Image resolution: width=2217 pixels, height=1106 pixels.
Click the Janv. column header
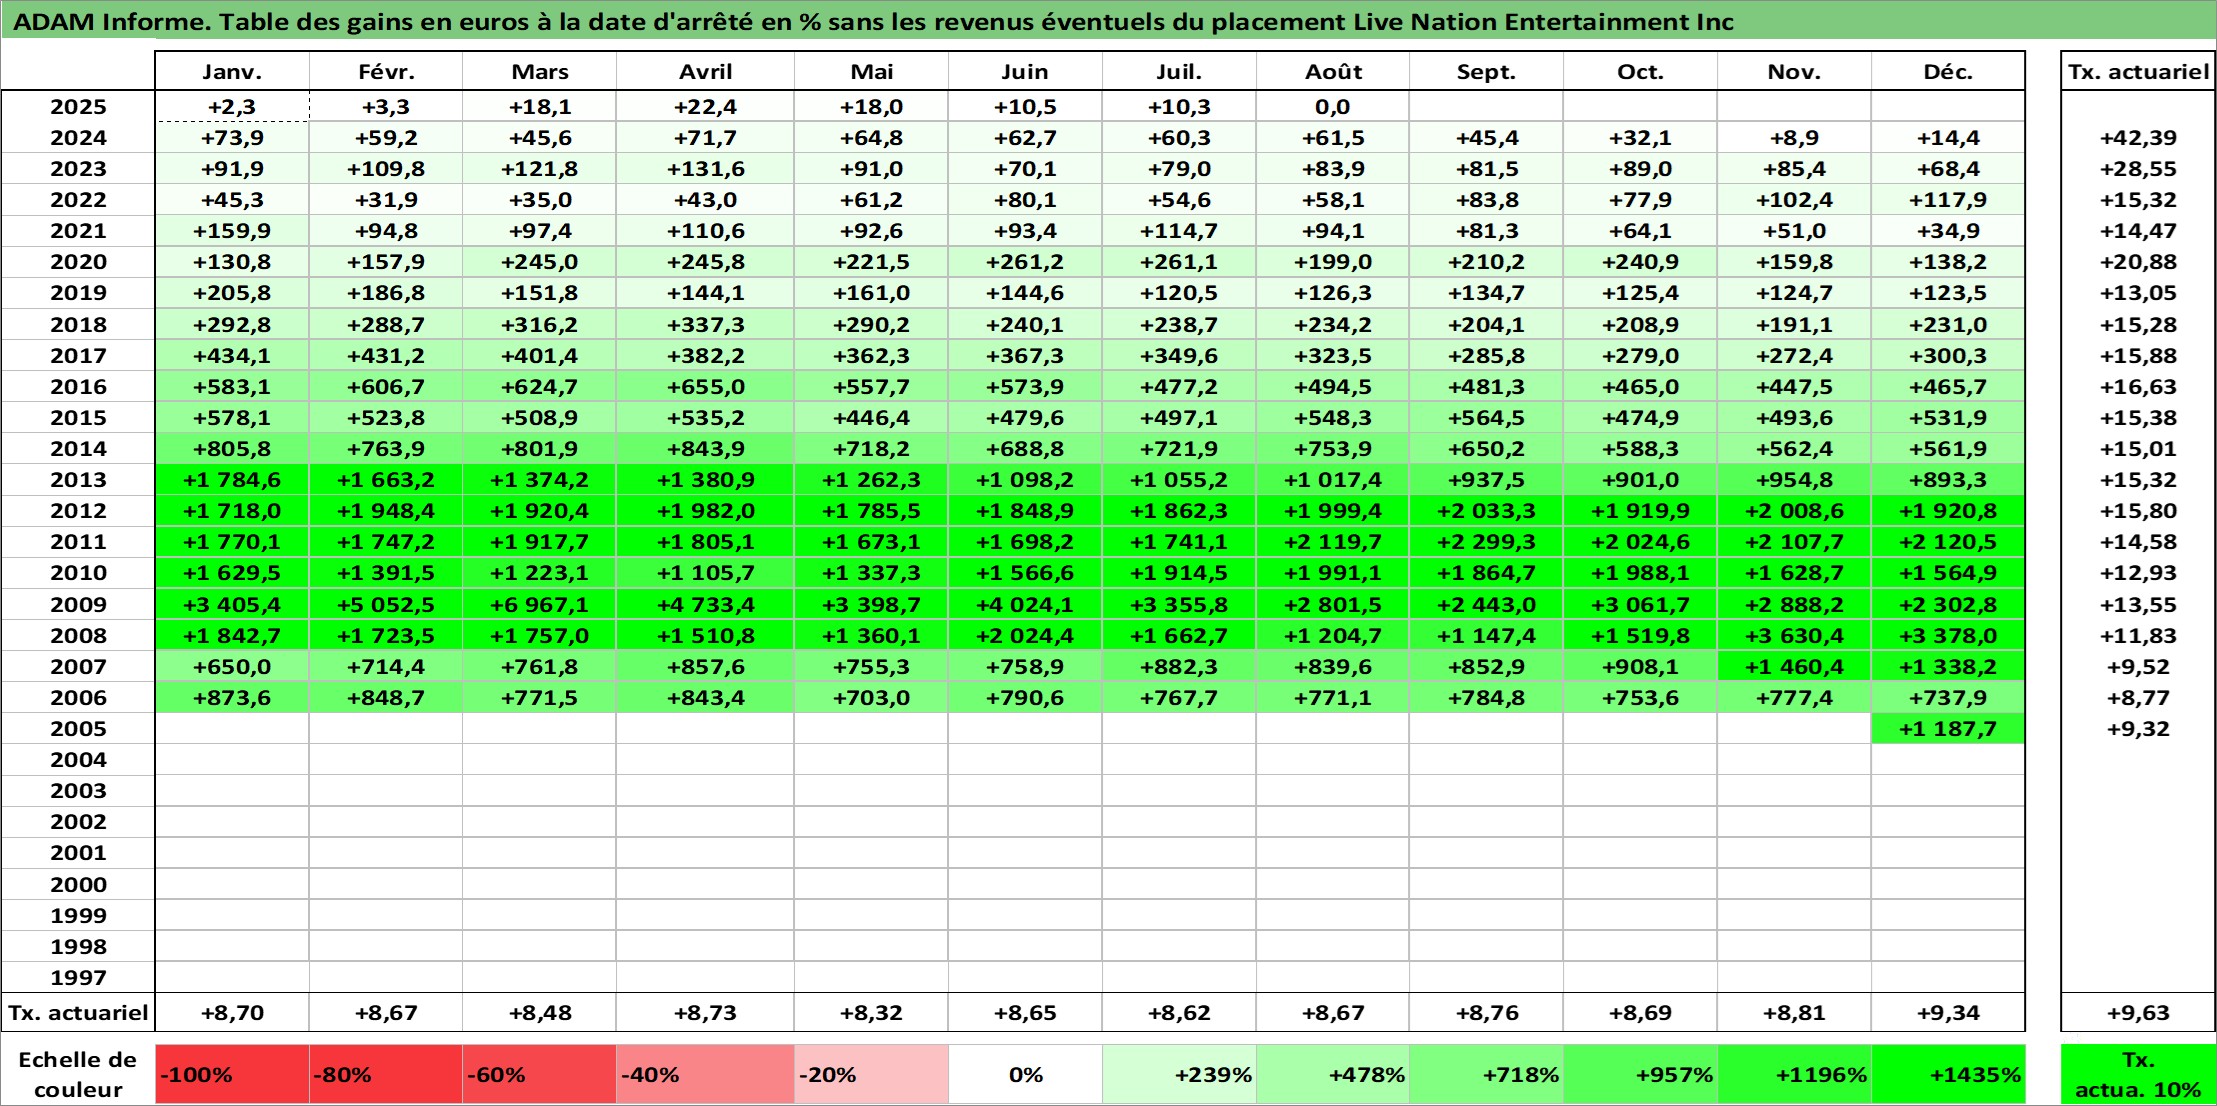(232, 71)
